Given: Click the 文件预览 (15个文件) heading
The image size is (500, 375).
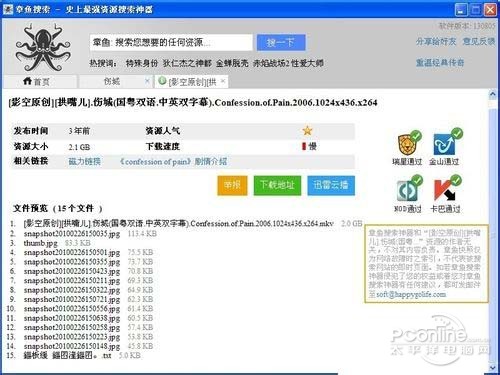Looking at the screenshot, I should pos(57,209).
